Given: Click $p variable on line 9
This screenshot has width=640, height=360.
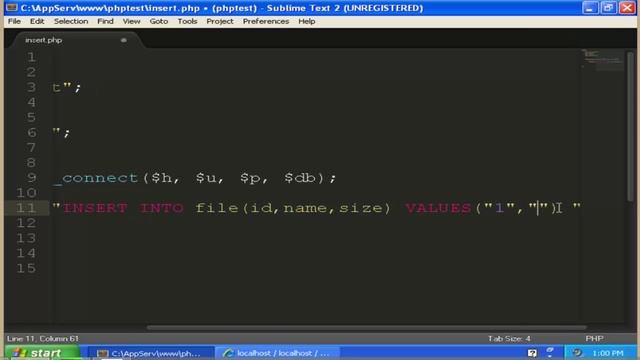Looking at the screenshot, I should point(250,178).
